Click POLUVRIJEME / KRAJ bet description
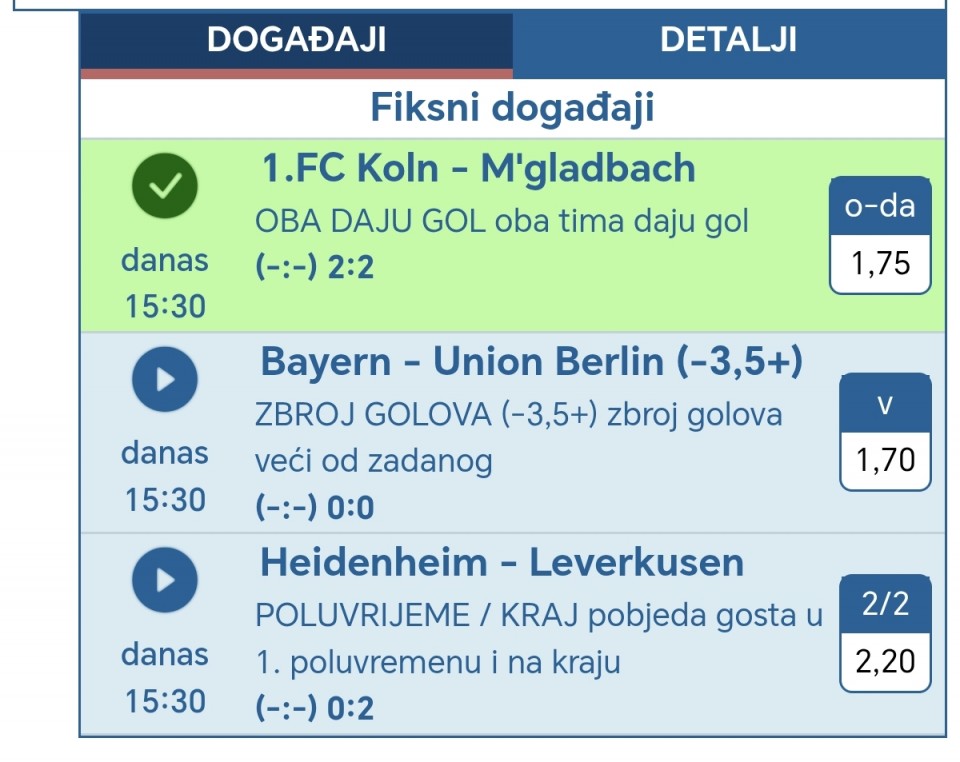The width and height of the screenshot is (960, 762). tap(538, 638)
